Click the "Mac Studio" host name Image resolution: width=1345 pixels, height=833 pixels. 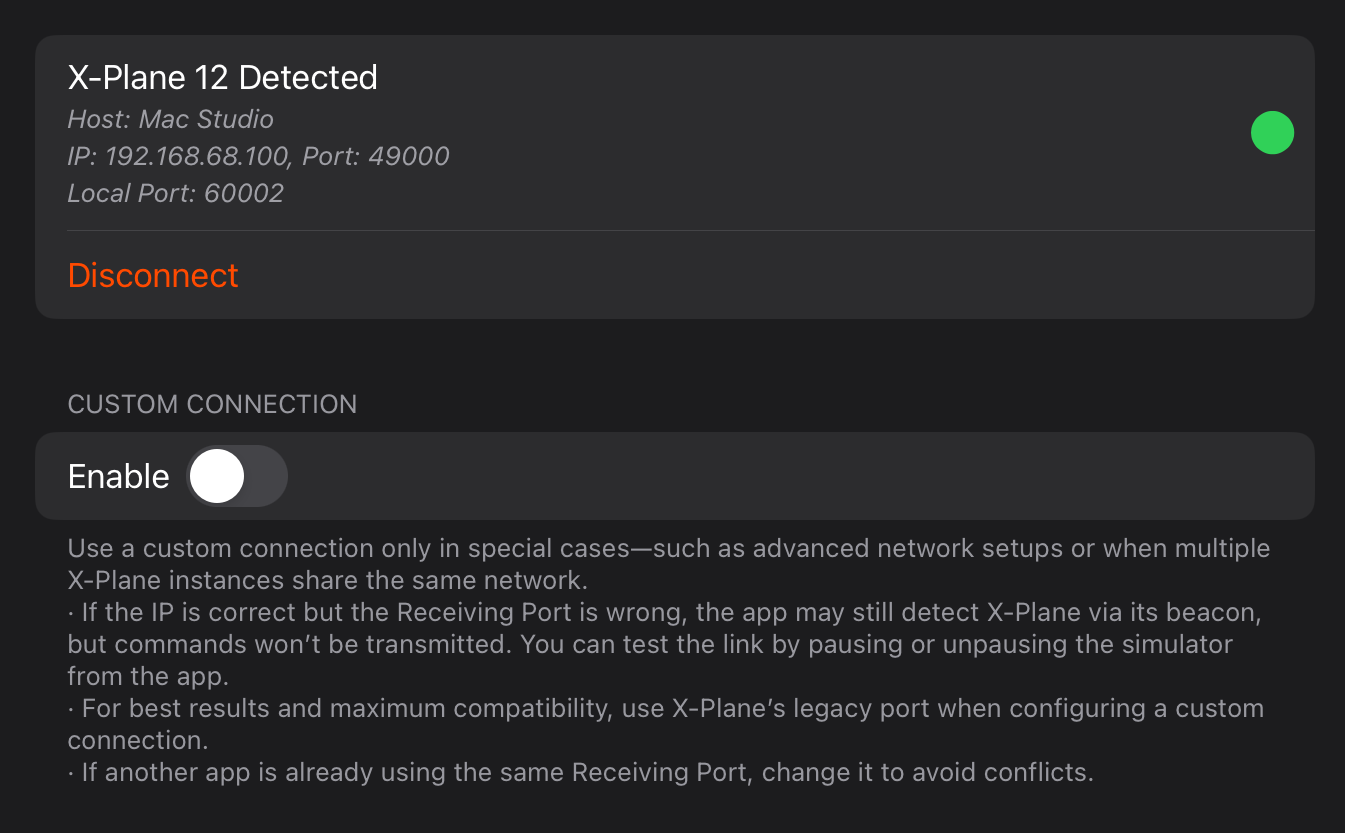point(206,119)
